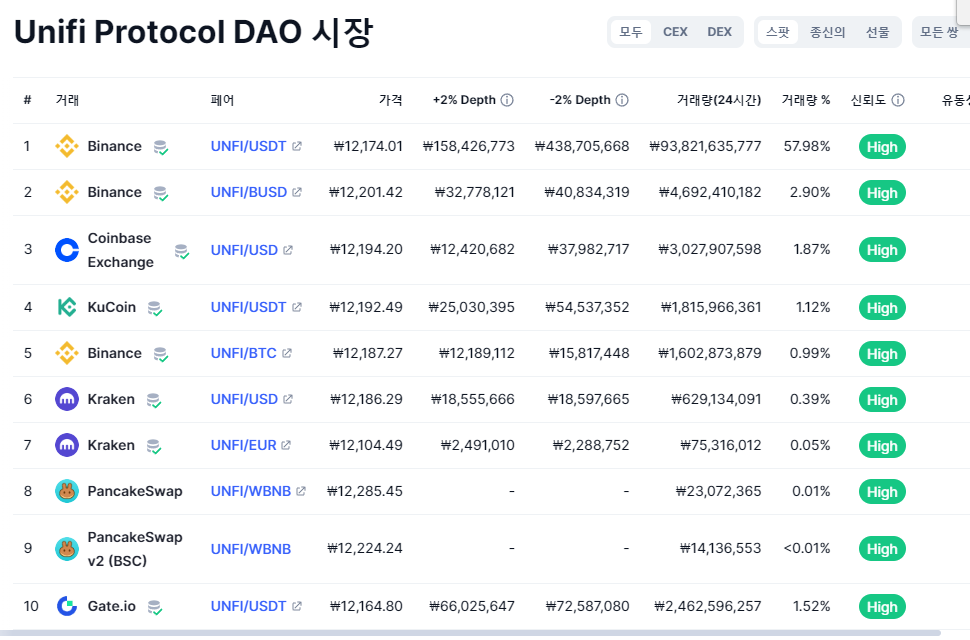Viewport: 970px width, 640px height.
Task: Click the 57.98% volume share
Action: tap(807, 147)
